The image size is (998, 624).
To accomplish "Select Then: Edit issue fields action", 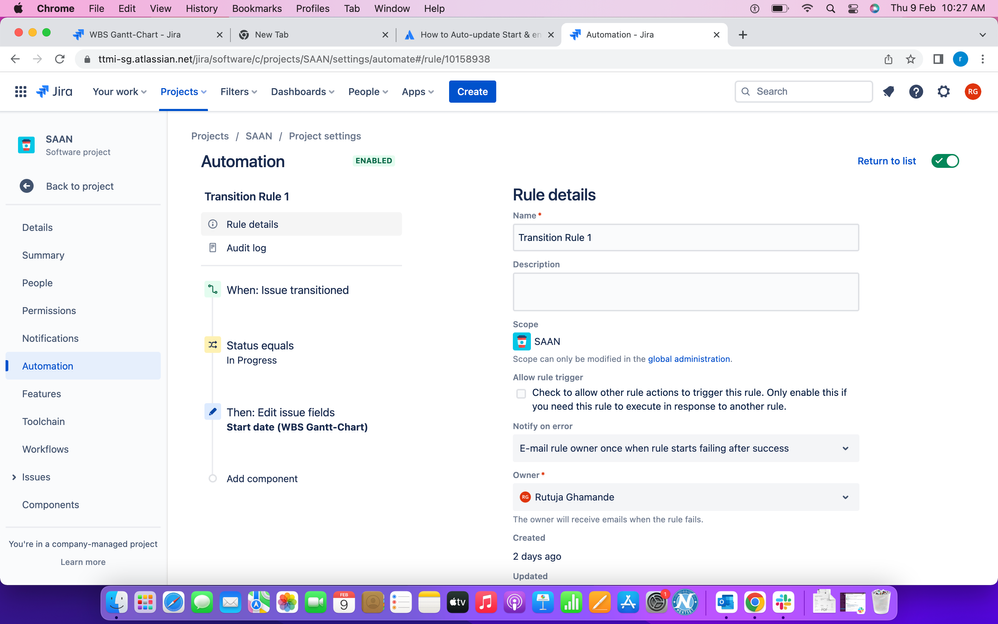I will (297, 419).
